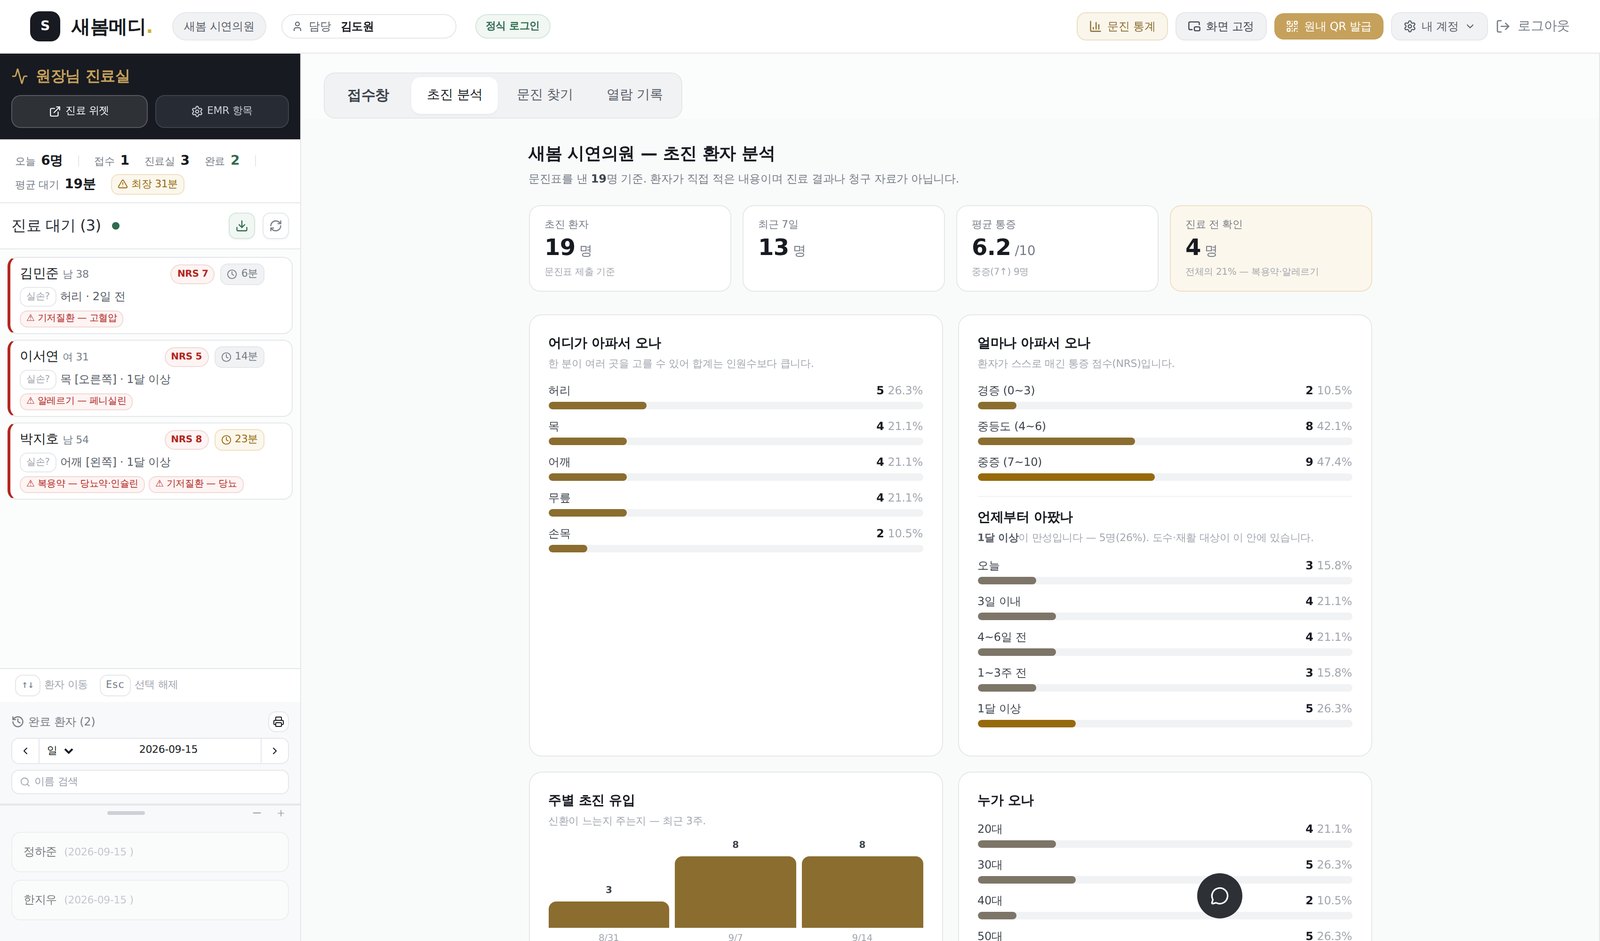Click the 알레르기 — 페니실린 warning tag

click(77, 401)
